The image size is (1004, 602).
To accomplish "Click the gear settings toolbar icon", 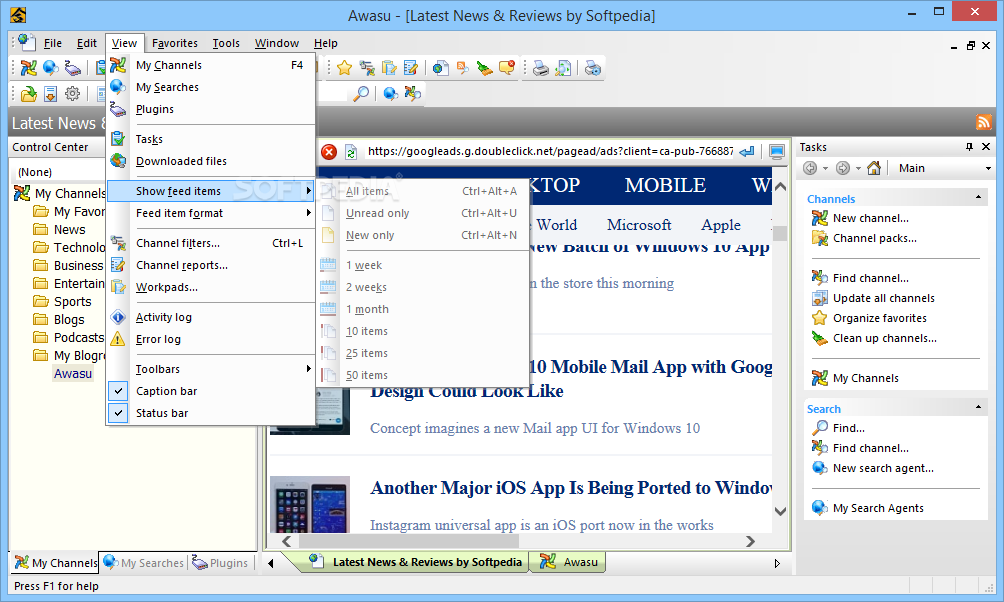I will (72, 94).
